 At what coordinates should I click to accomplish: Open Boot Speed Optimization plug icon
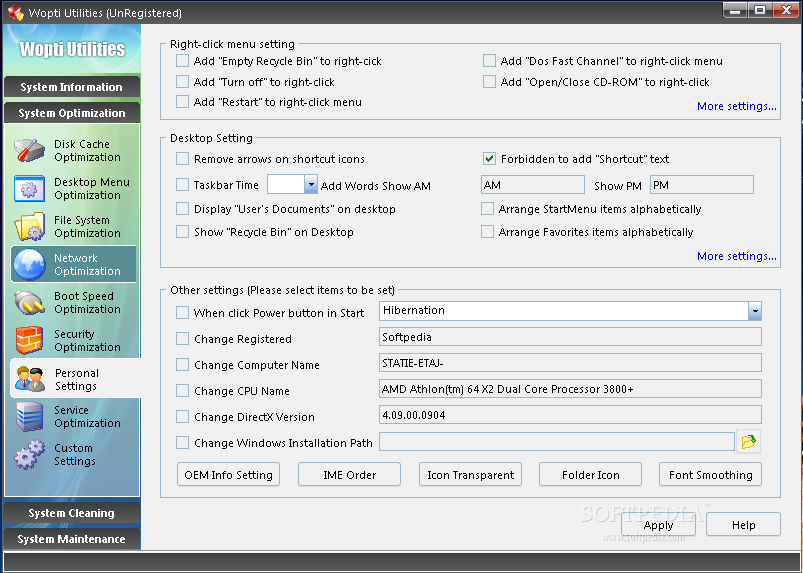(x=30, y=303)
